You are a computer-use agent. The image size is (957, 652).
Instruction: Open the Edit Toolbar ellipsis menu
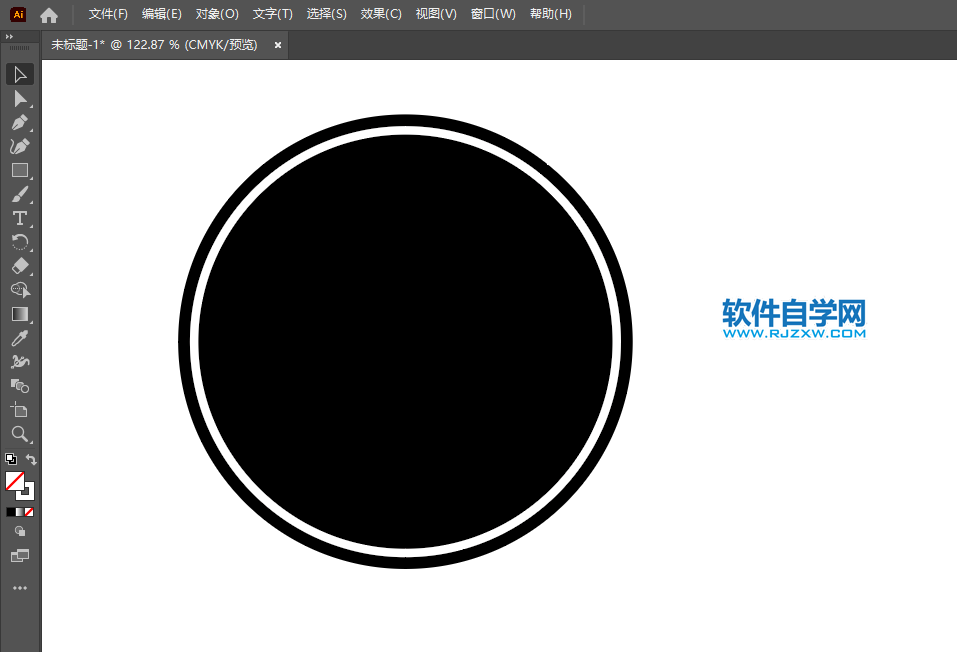[x=20, y=587]
